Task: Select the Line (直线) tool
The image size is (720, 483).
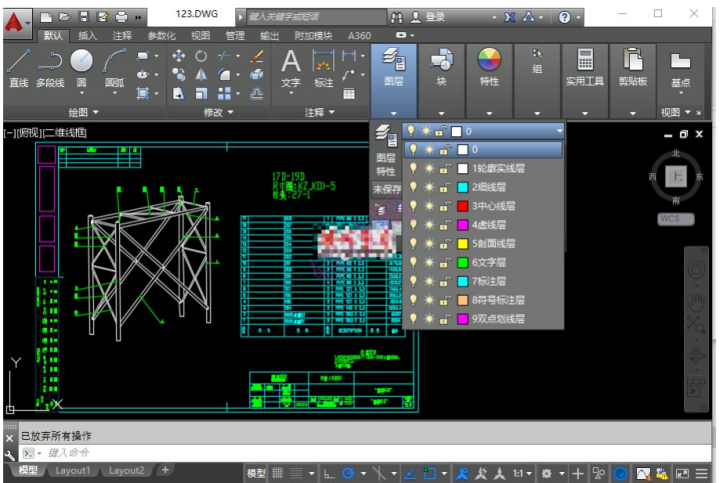Action: (x=18, y=68)
